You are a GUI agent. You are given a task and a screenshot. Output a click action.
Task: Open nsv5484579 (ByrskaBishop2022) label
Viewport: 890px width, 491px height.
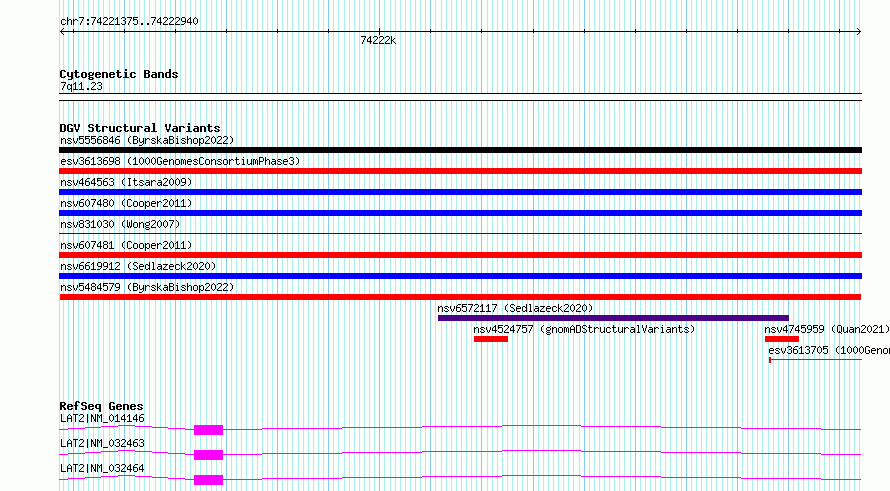pos(147,287)
